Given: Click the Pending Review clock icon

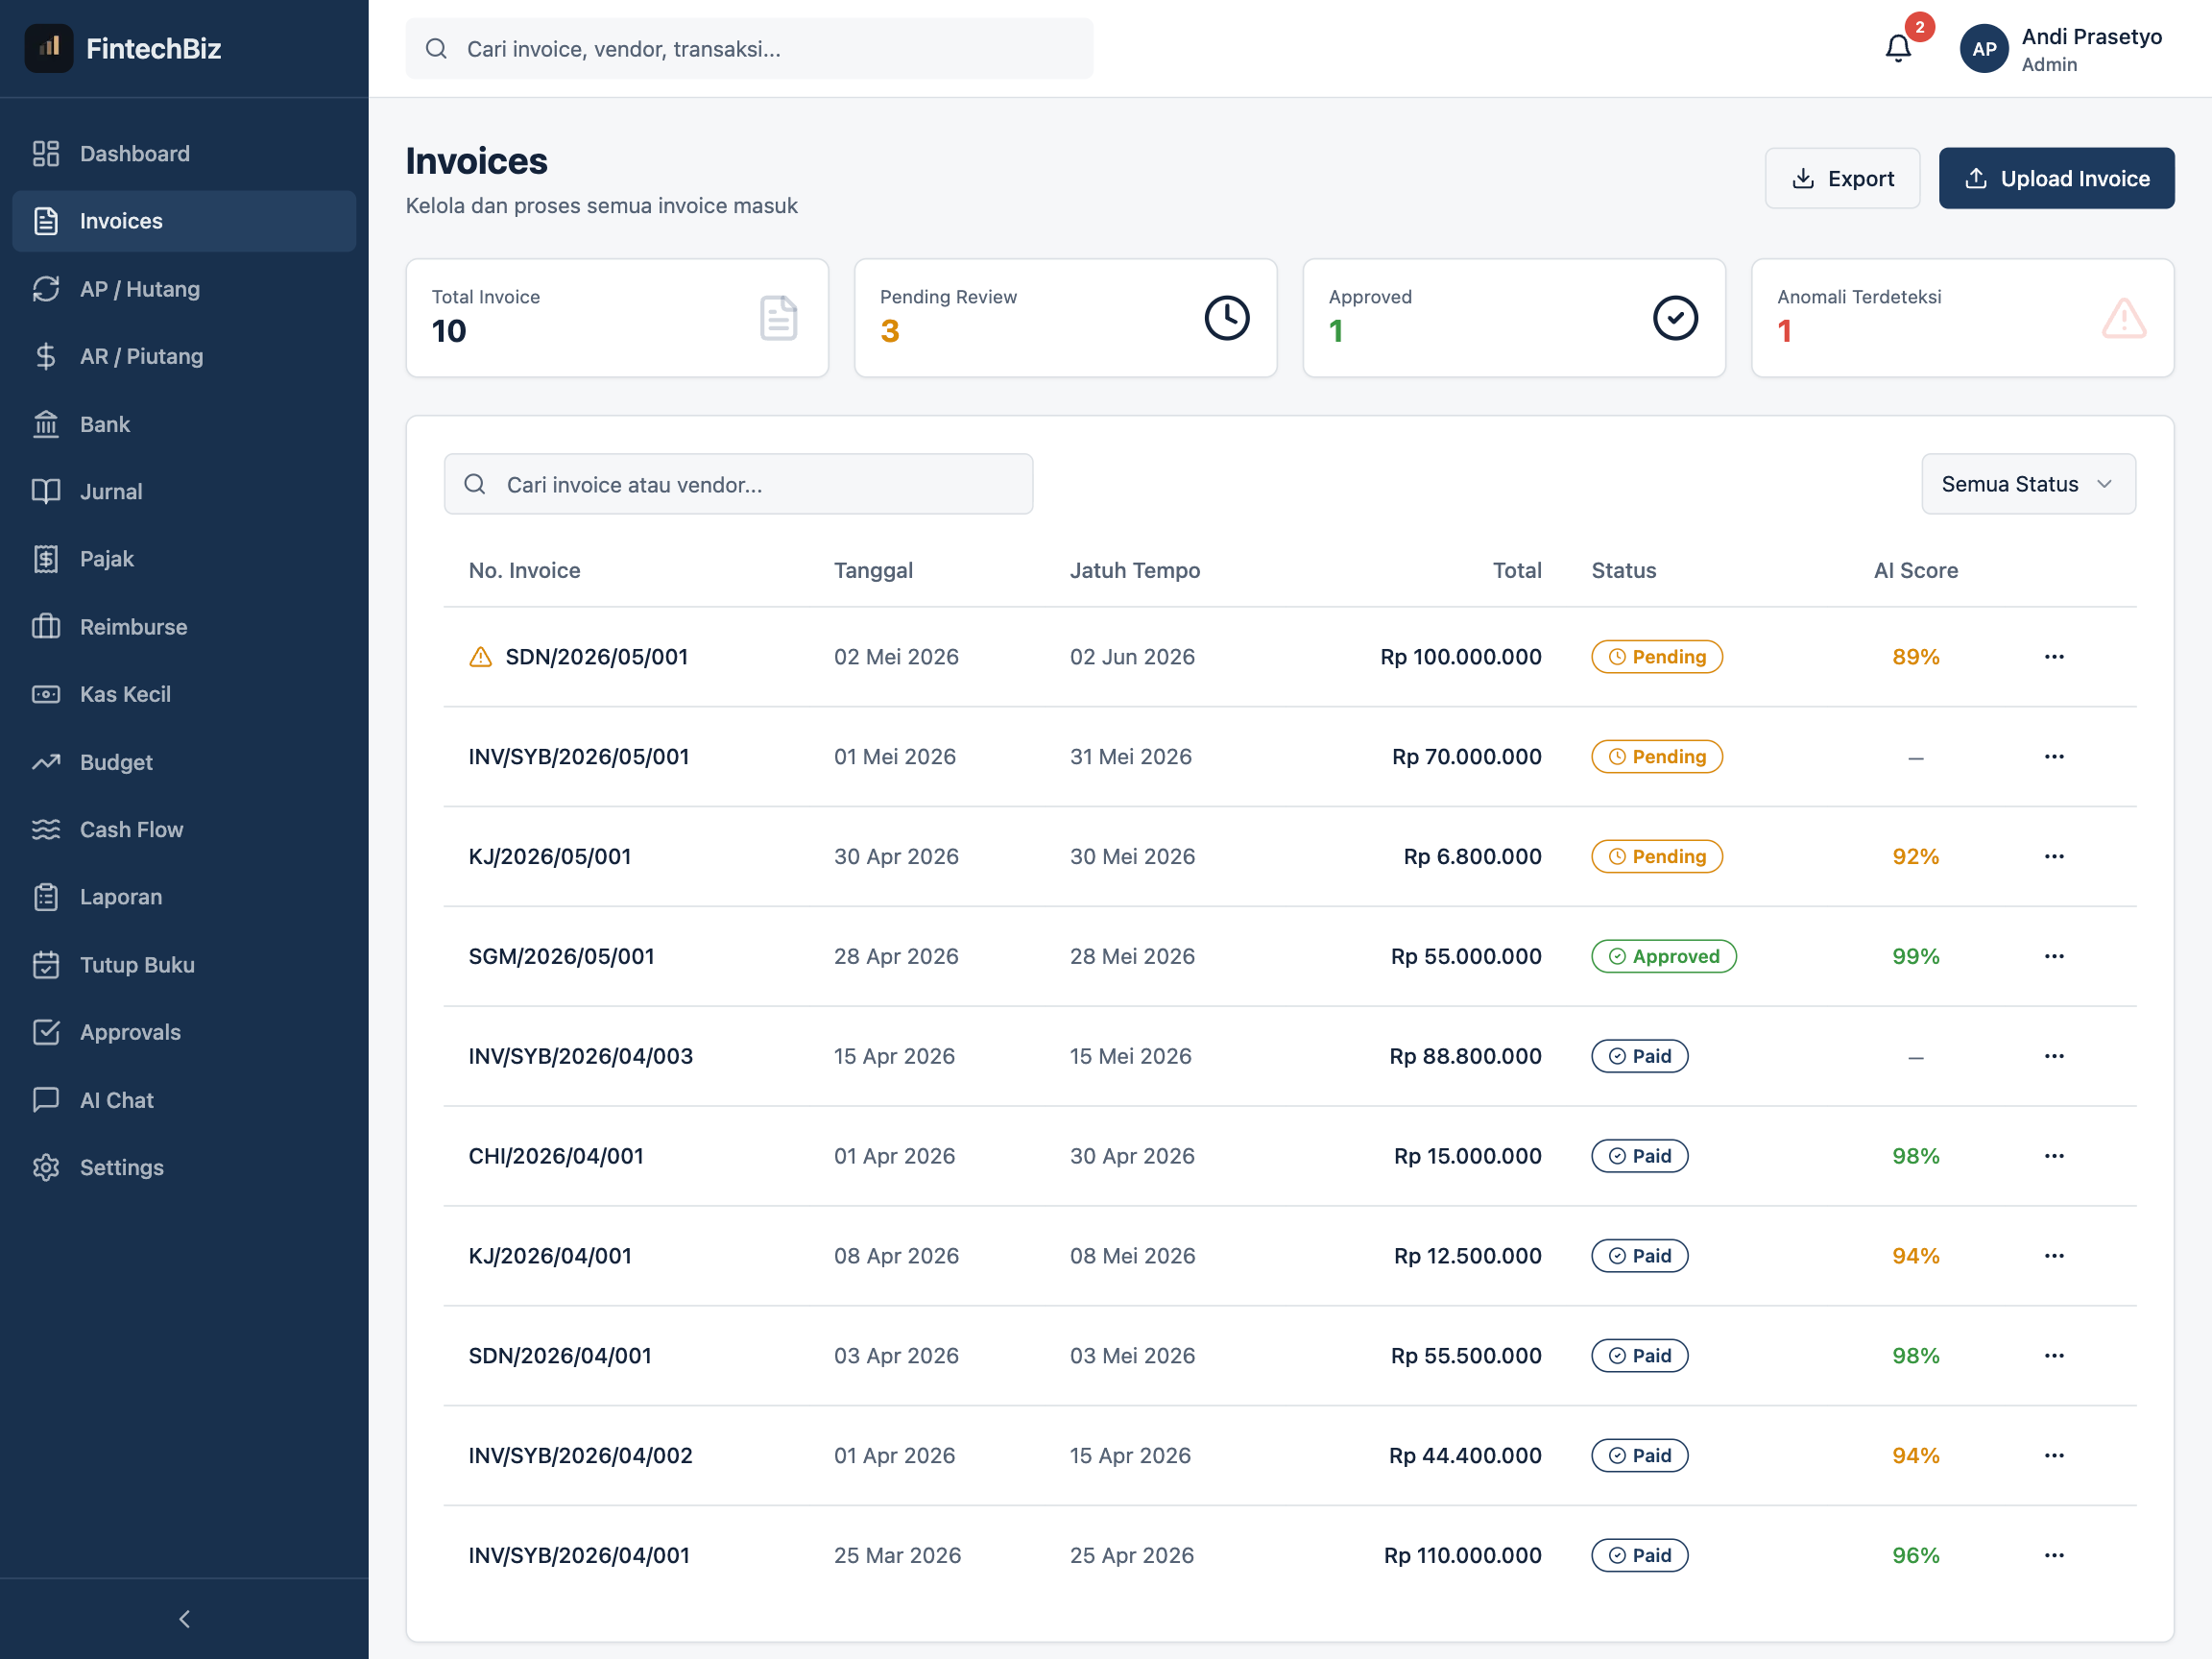Looking at the screenshot, I should pos(1226,318).
